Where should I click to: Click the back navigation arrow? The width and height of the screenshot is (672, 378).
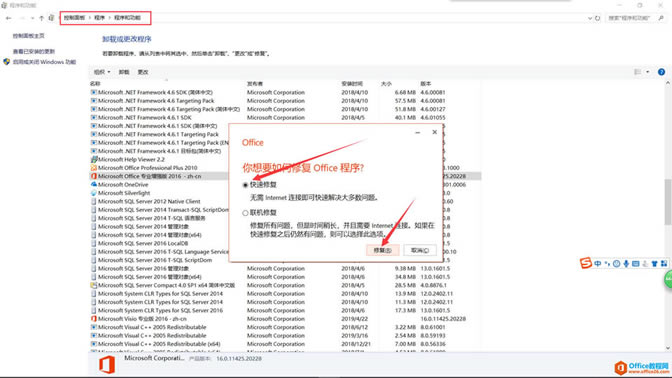click(x=9, y=18)
